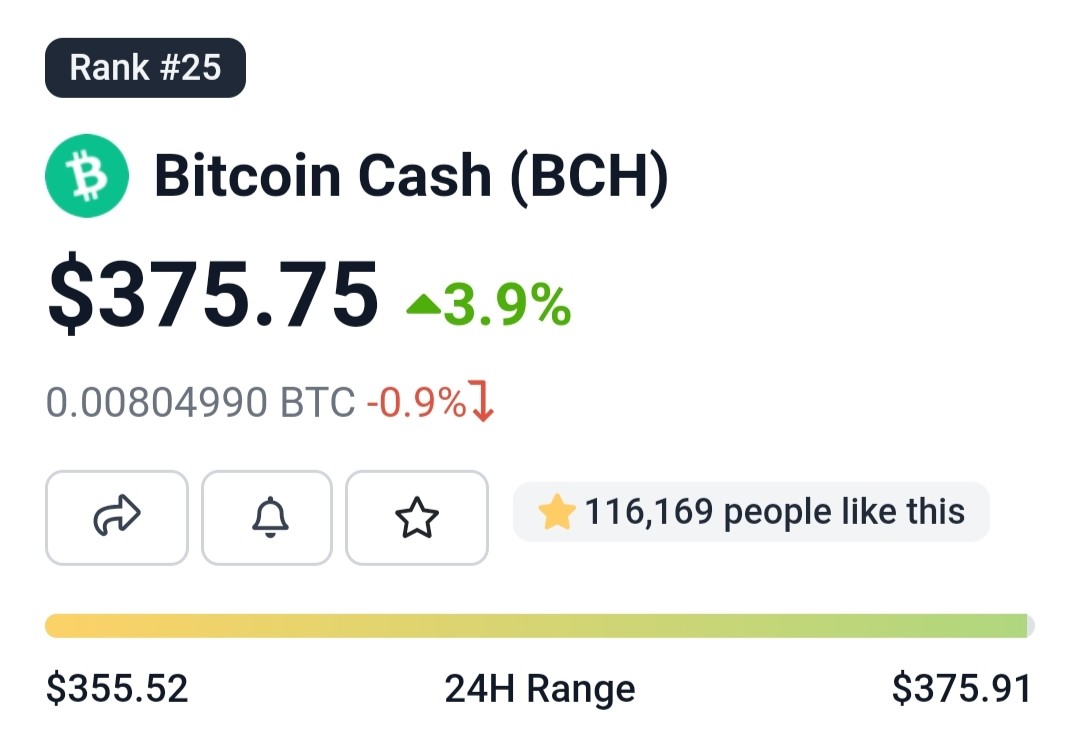
Task: Click the share arrow icon button
Action: point(116,518)
